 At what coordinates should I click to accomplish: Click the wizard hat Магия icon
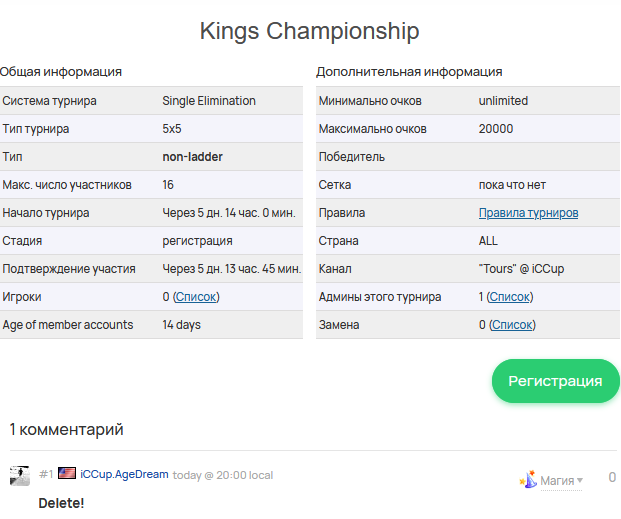click(x=528, y=479)
